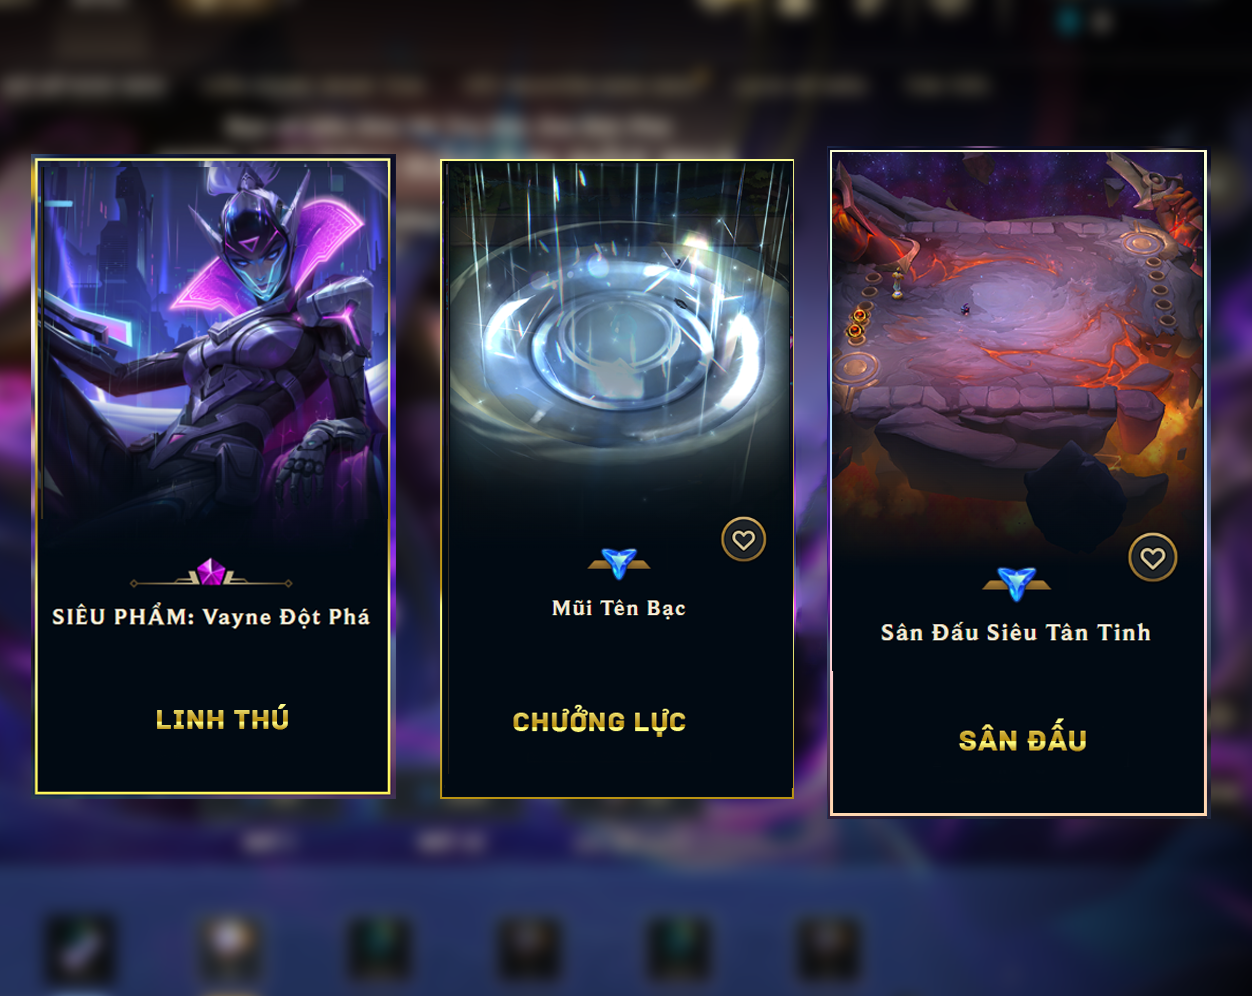This screenshot has width=1252, height=996.
Task: Click the blue gem icon above Sân Đấu Siêu Tân Tinh
Action: [x=1016, y=583]
